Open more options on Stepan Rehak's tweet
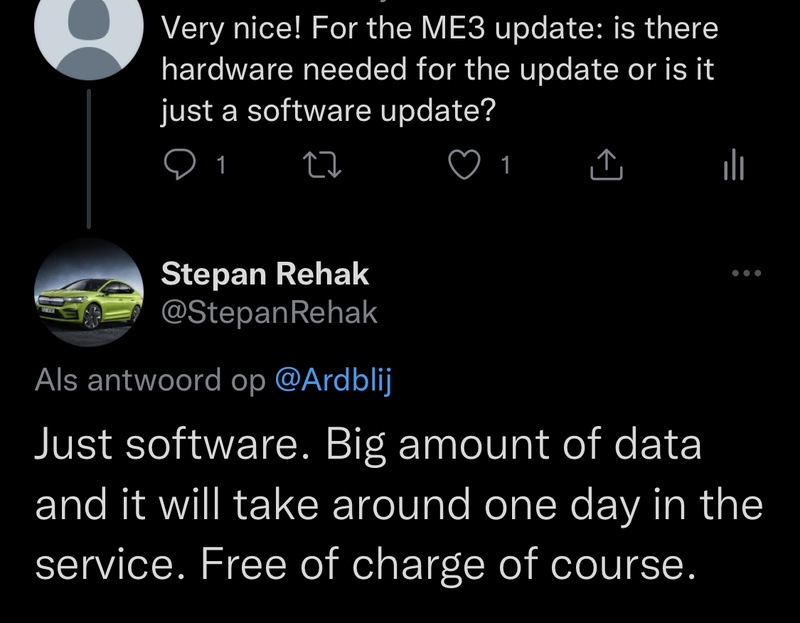The height and width of the screenshot is (623, 800). [x=746, y=273]
